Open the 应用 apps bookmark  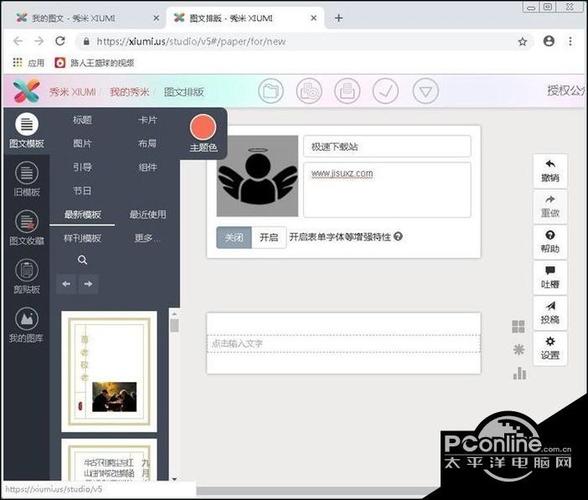coord(28,63)
